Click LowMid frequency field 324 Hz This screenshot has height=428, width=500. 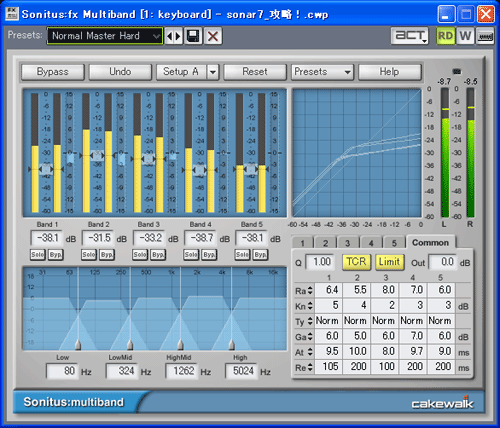122,371
